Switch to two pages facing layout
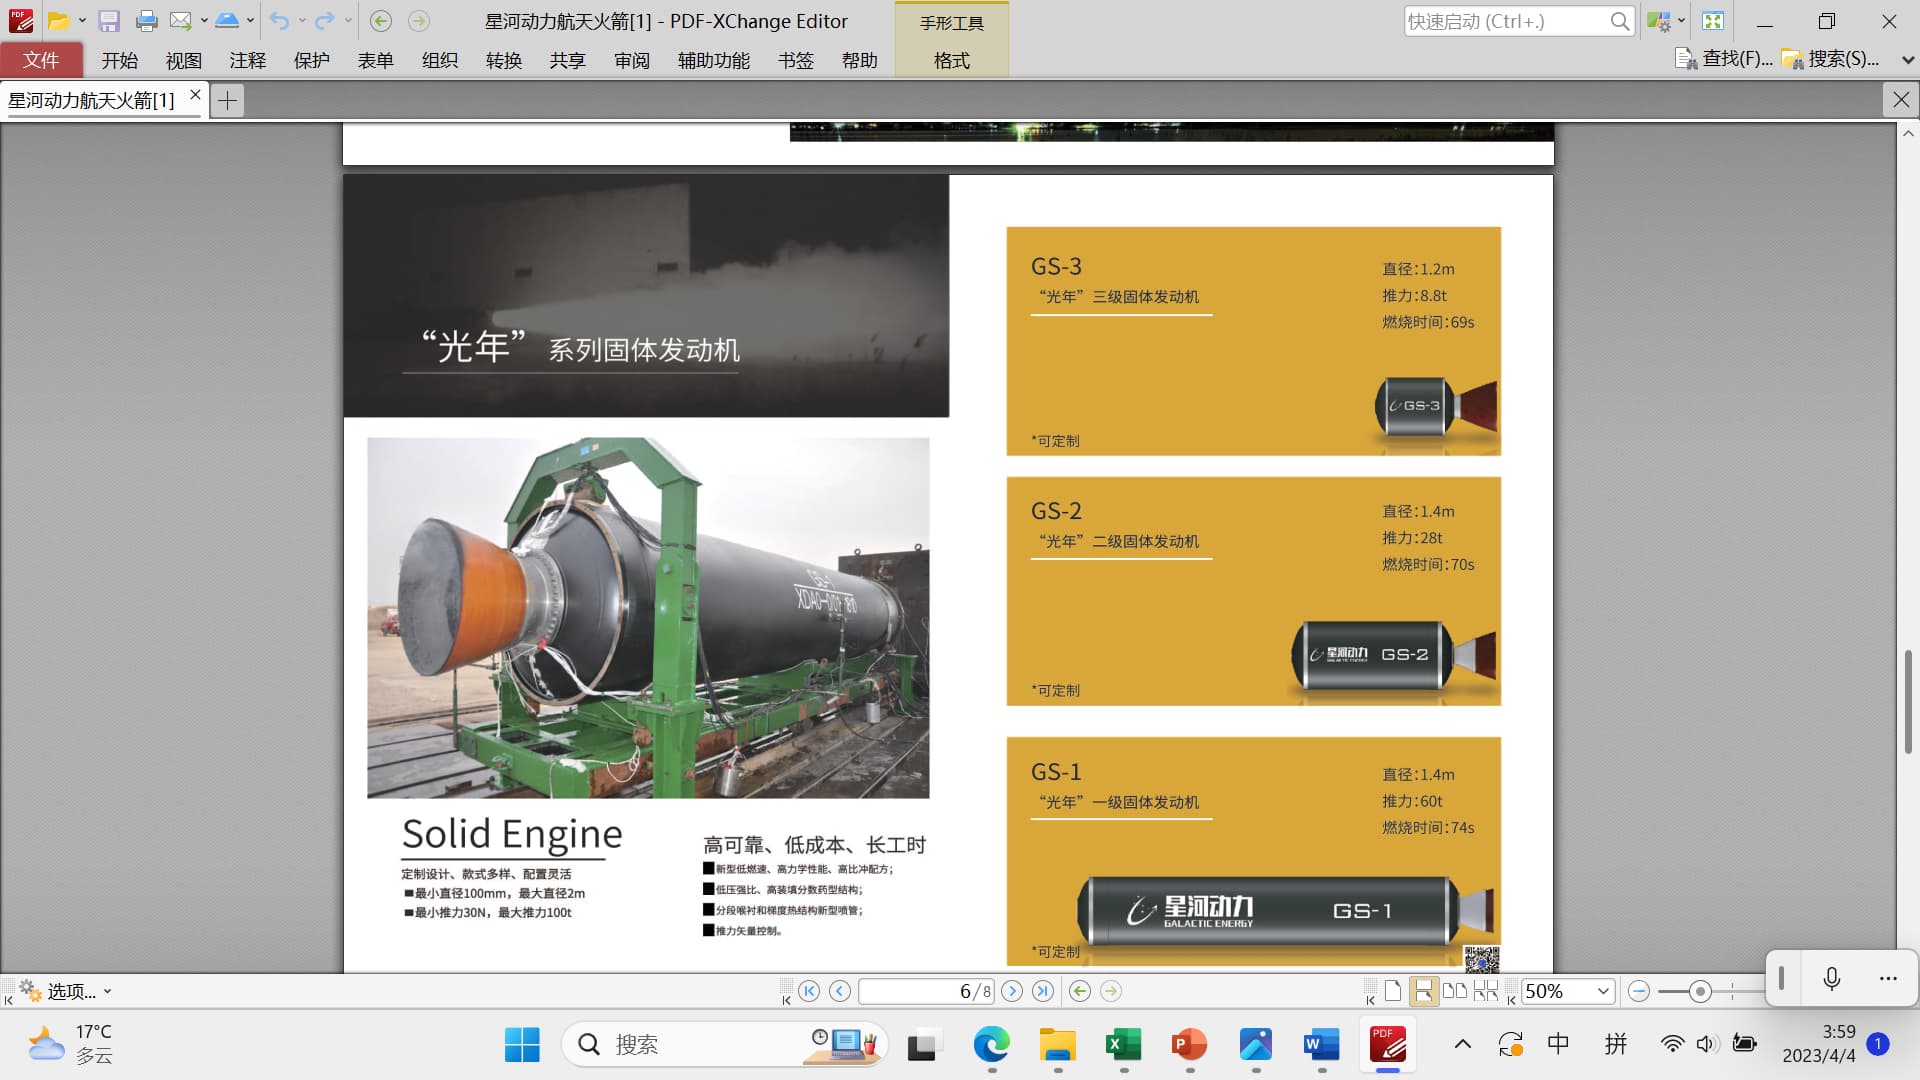 (1455, 991)
